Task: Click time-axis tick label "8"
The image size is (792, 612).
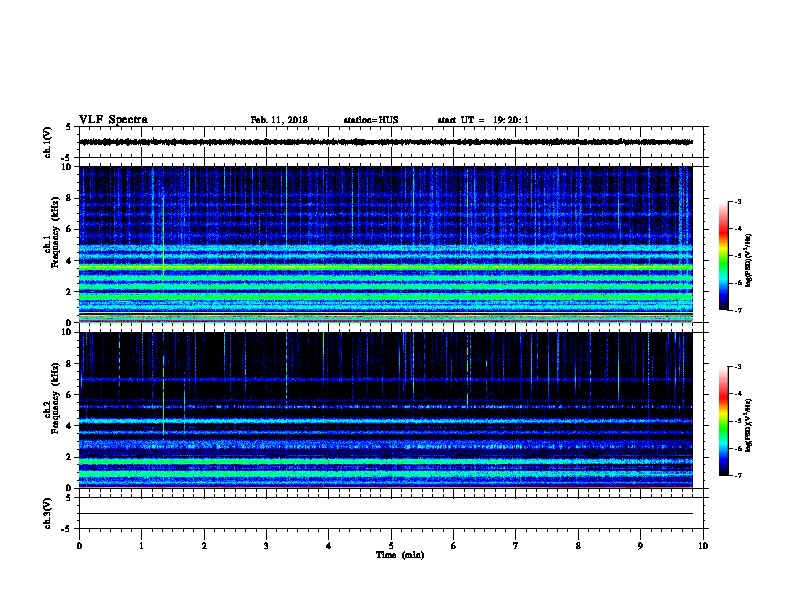Action: 578,545
